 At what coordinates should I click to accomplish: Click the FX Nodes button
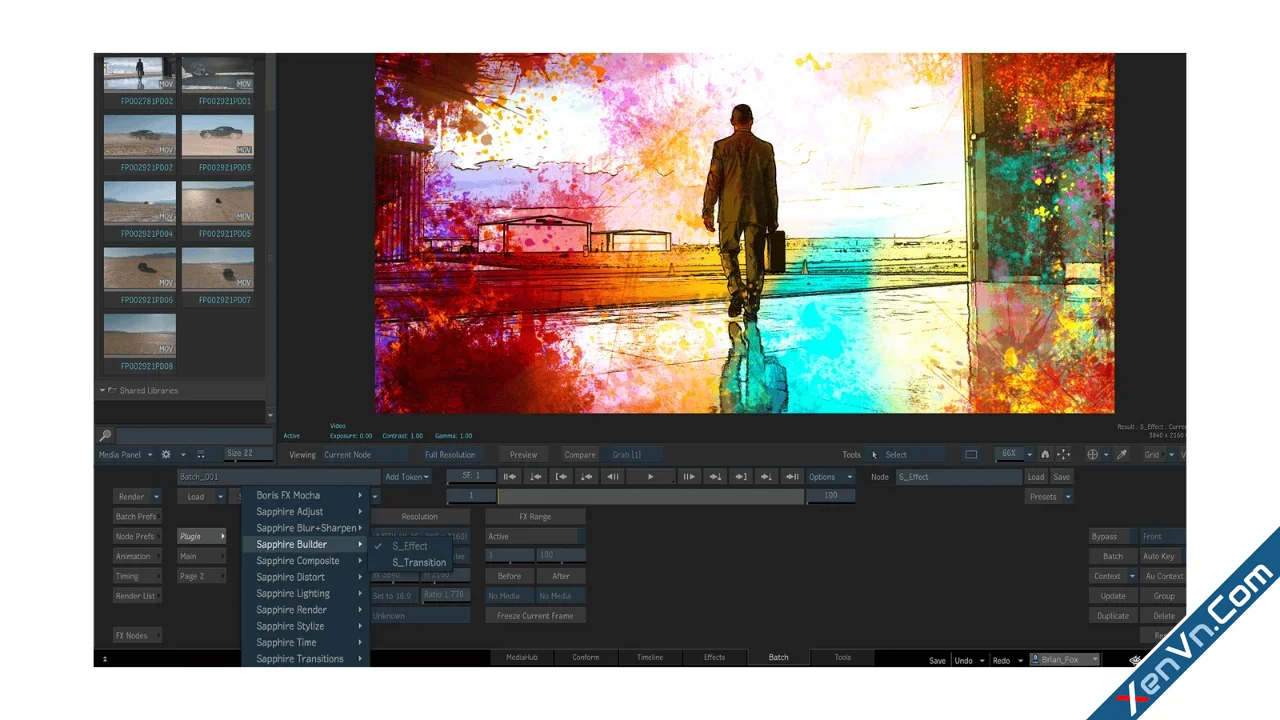pyautogui.click(x=137, y=636)
